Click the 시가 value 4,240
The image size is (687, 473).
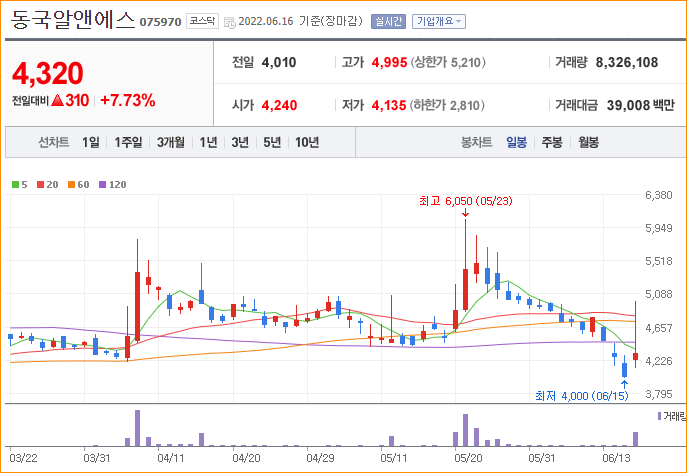(279, 106)
